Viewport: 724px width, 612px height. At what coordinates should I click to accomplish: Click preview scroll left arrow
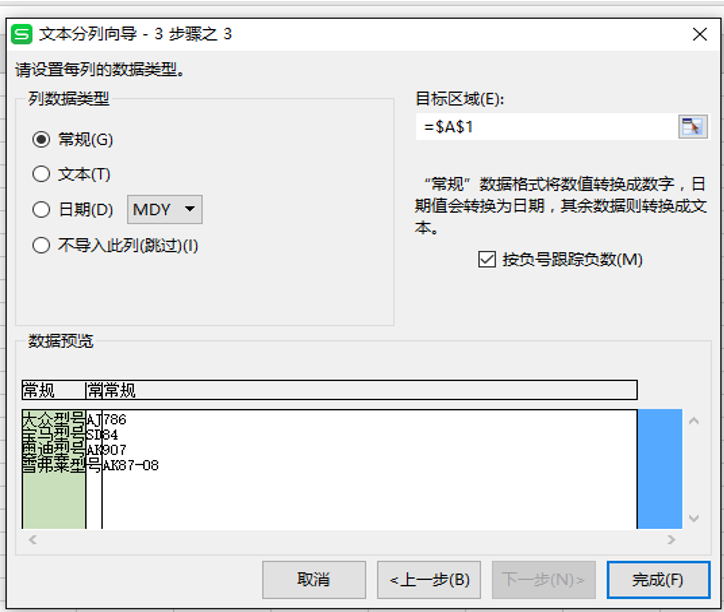[32, 539]
